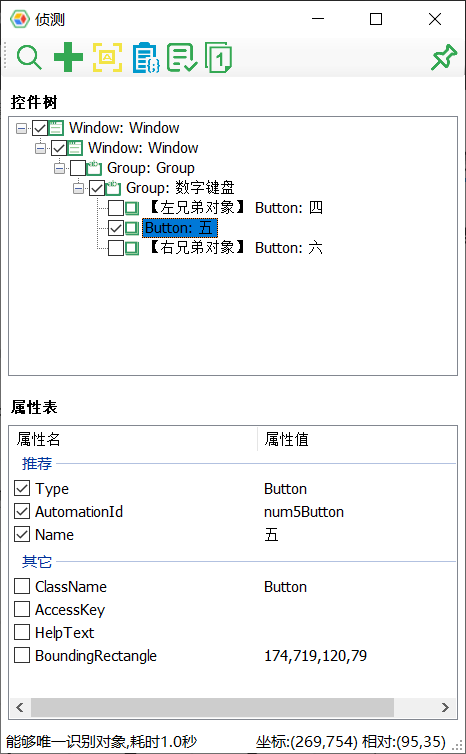
Task: Click the green numbered page icon
Action: point(219,58)
